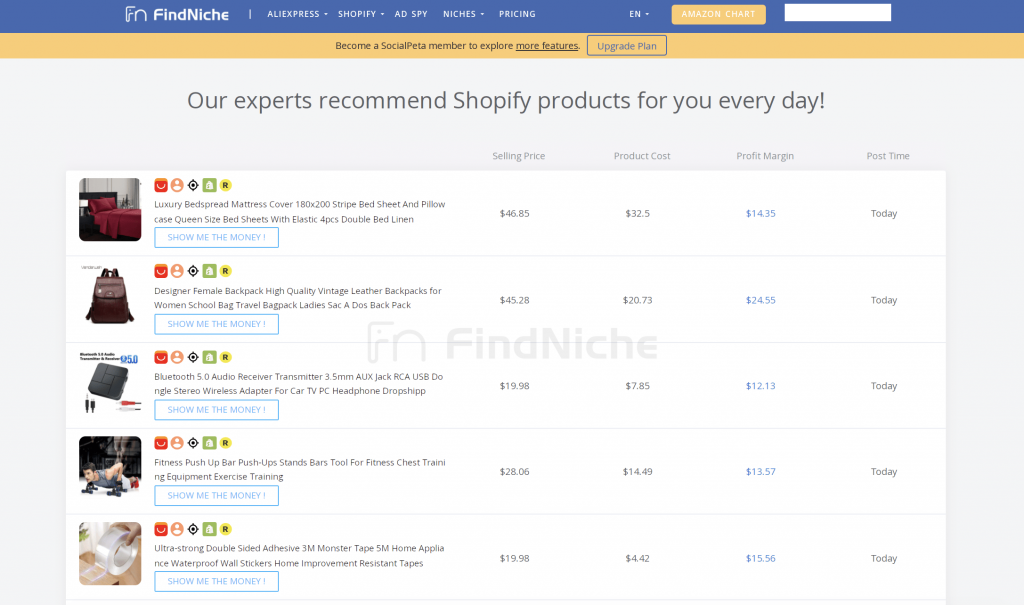Viewport: 1024px width, 605px height.
Task: Click the Ultra-strong Double Sided Adhesive title
Action: pyautogui.click(x=299, y=555)
